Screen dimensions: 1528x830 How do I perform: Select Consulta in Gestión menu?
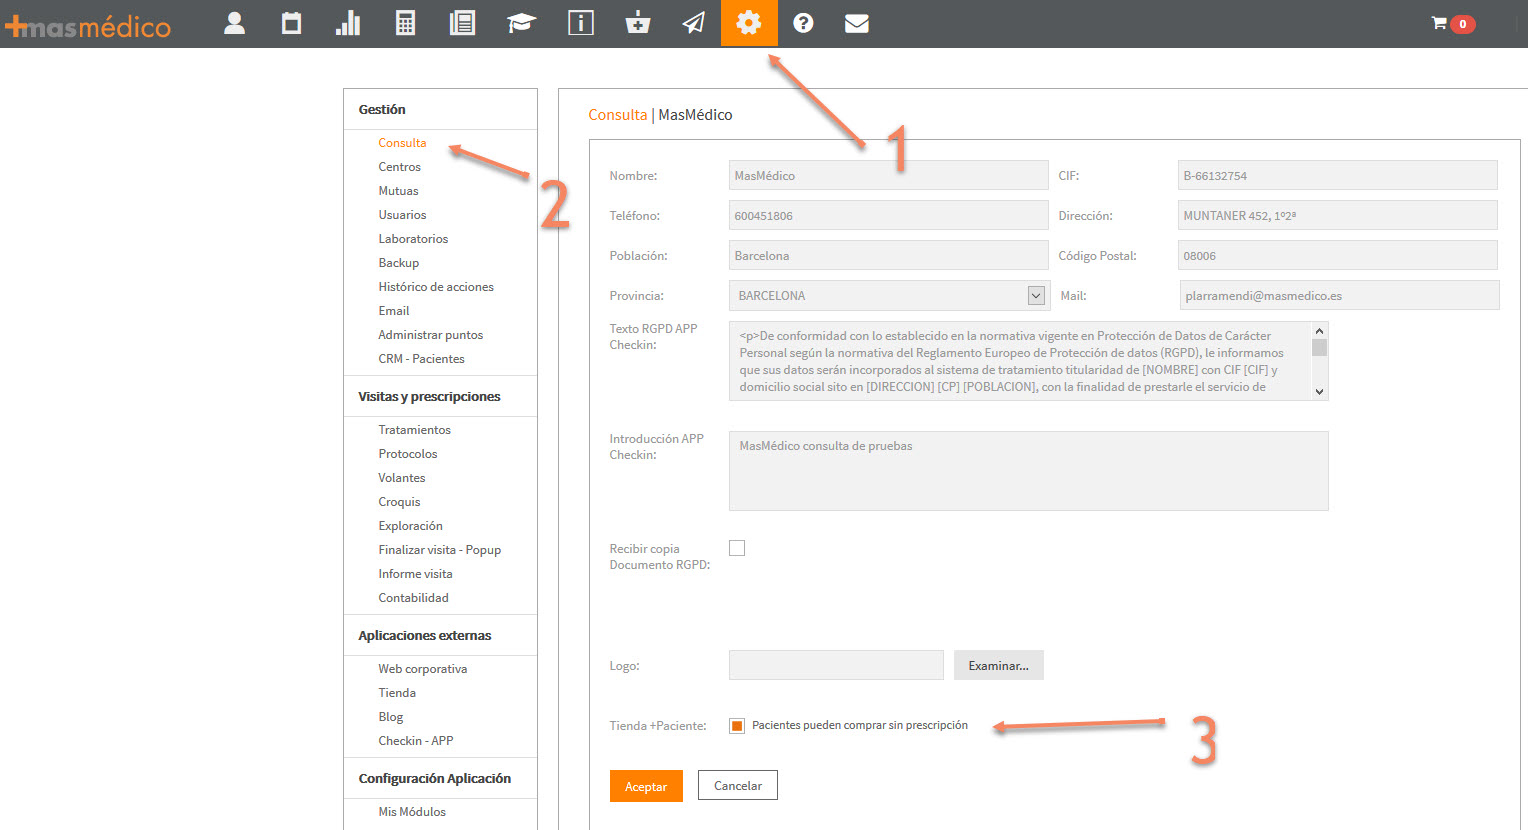(x=402, y=143)
